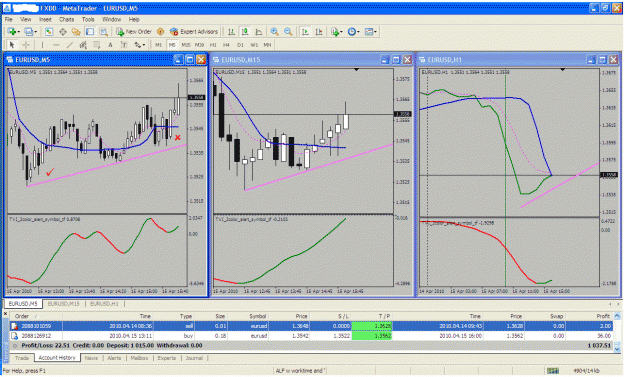Toggle the Expert Advisors button

click(194, 31)
